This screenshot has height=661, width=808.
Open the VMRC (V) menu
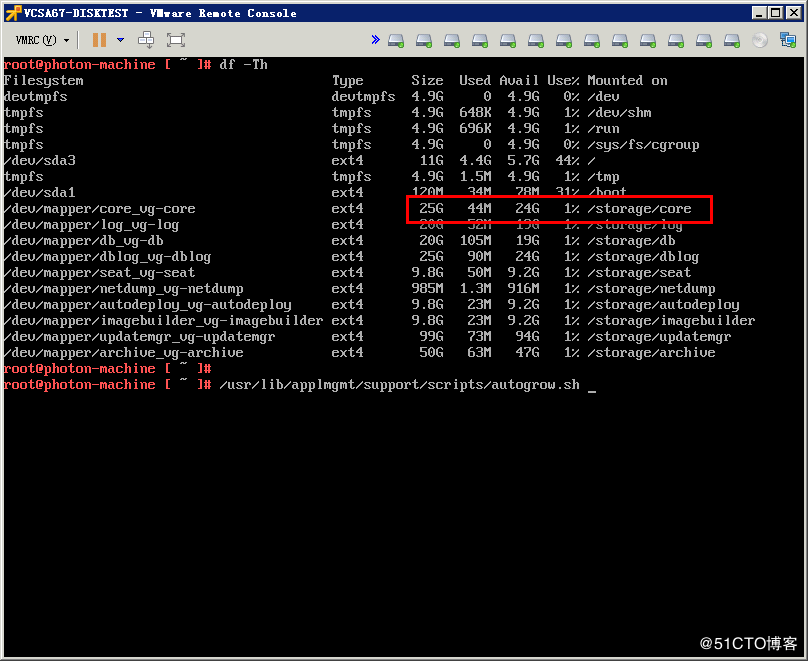42,40
